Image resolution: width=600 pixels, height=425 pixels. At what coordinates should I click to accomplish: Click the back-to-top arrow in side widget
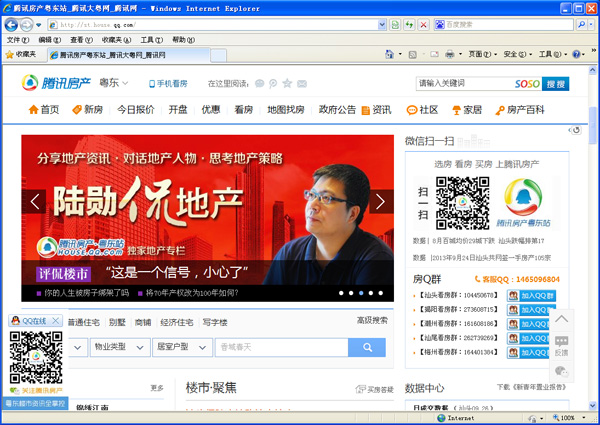(561, 319)
